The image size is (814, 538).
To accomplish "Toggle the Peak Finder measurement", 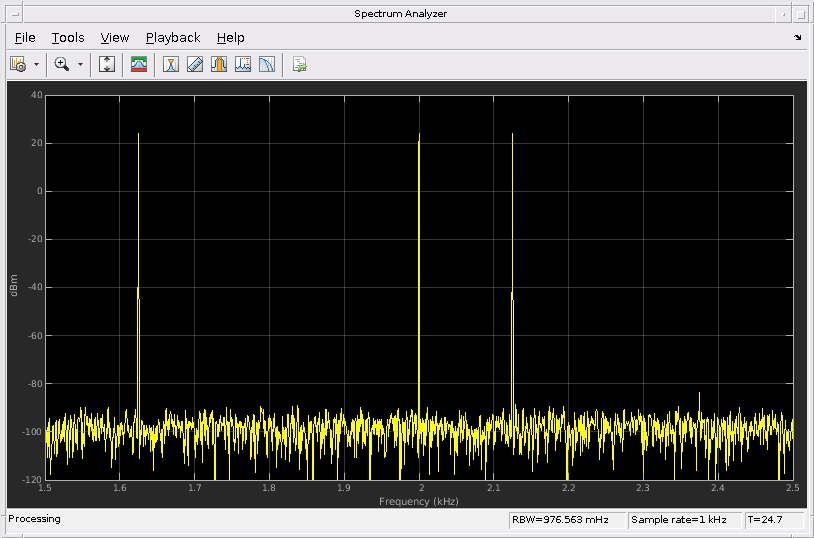I will point(171,64).
